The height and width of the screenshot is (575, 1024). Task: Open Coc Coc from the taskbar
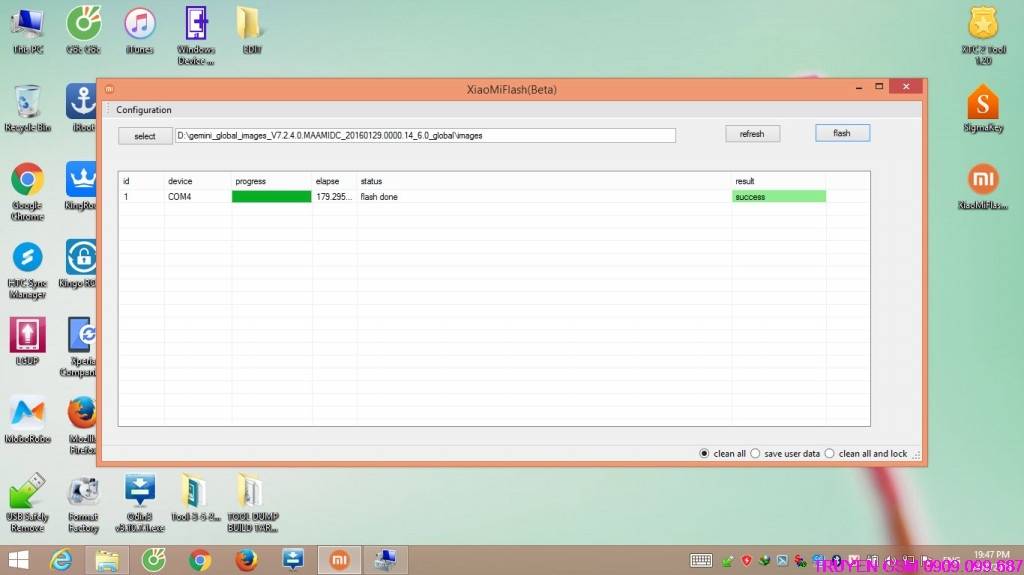pyautogui.click(x=154, y=561)
